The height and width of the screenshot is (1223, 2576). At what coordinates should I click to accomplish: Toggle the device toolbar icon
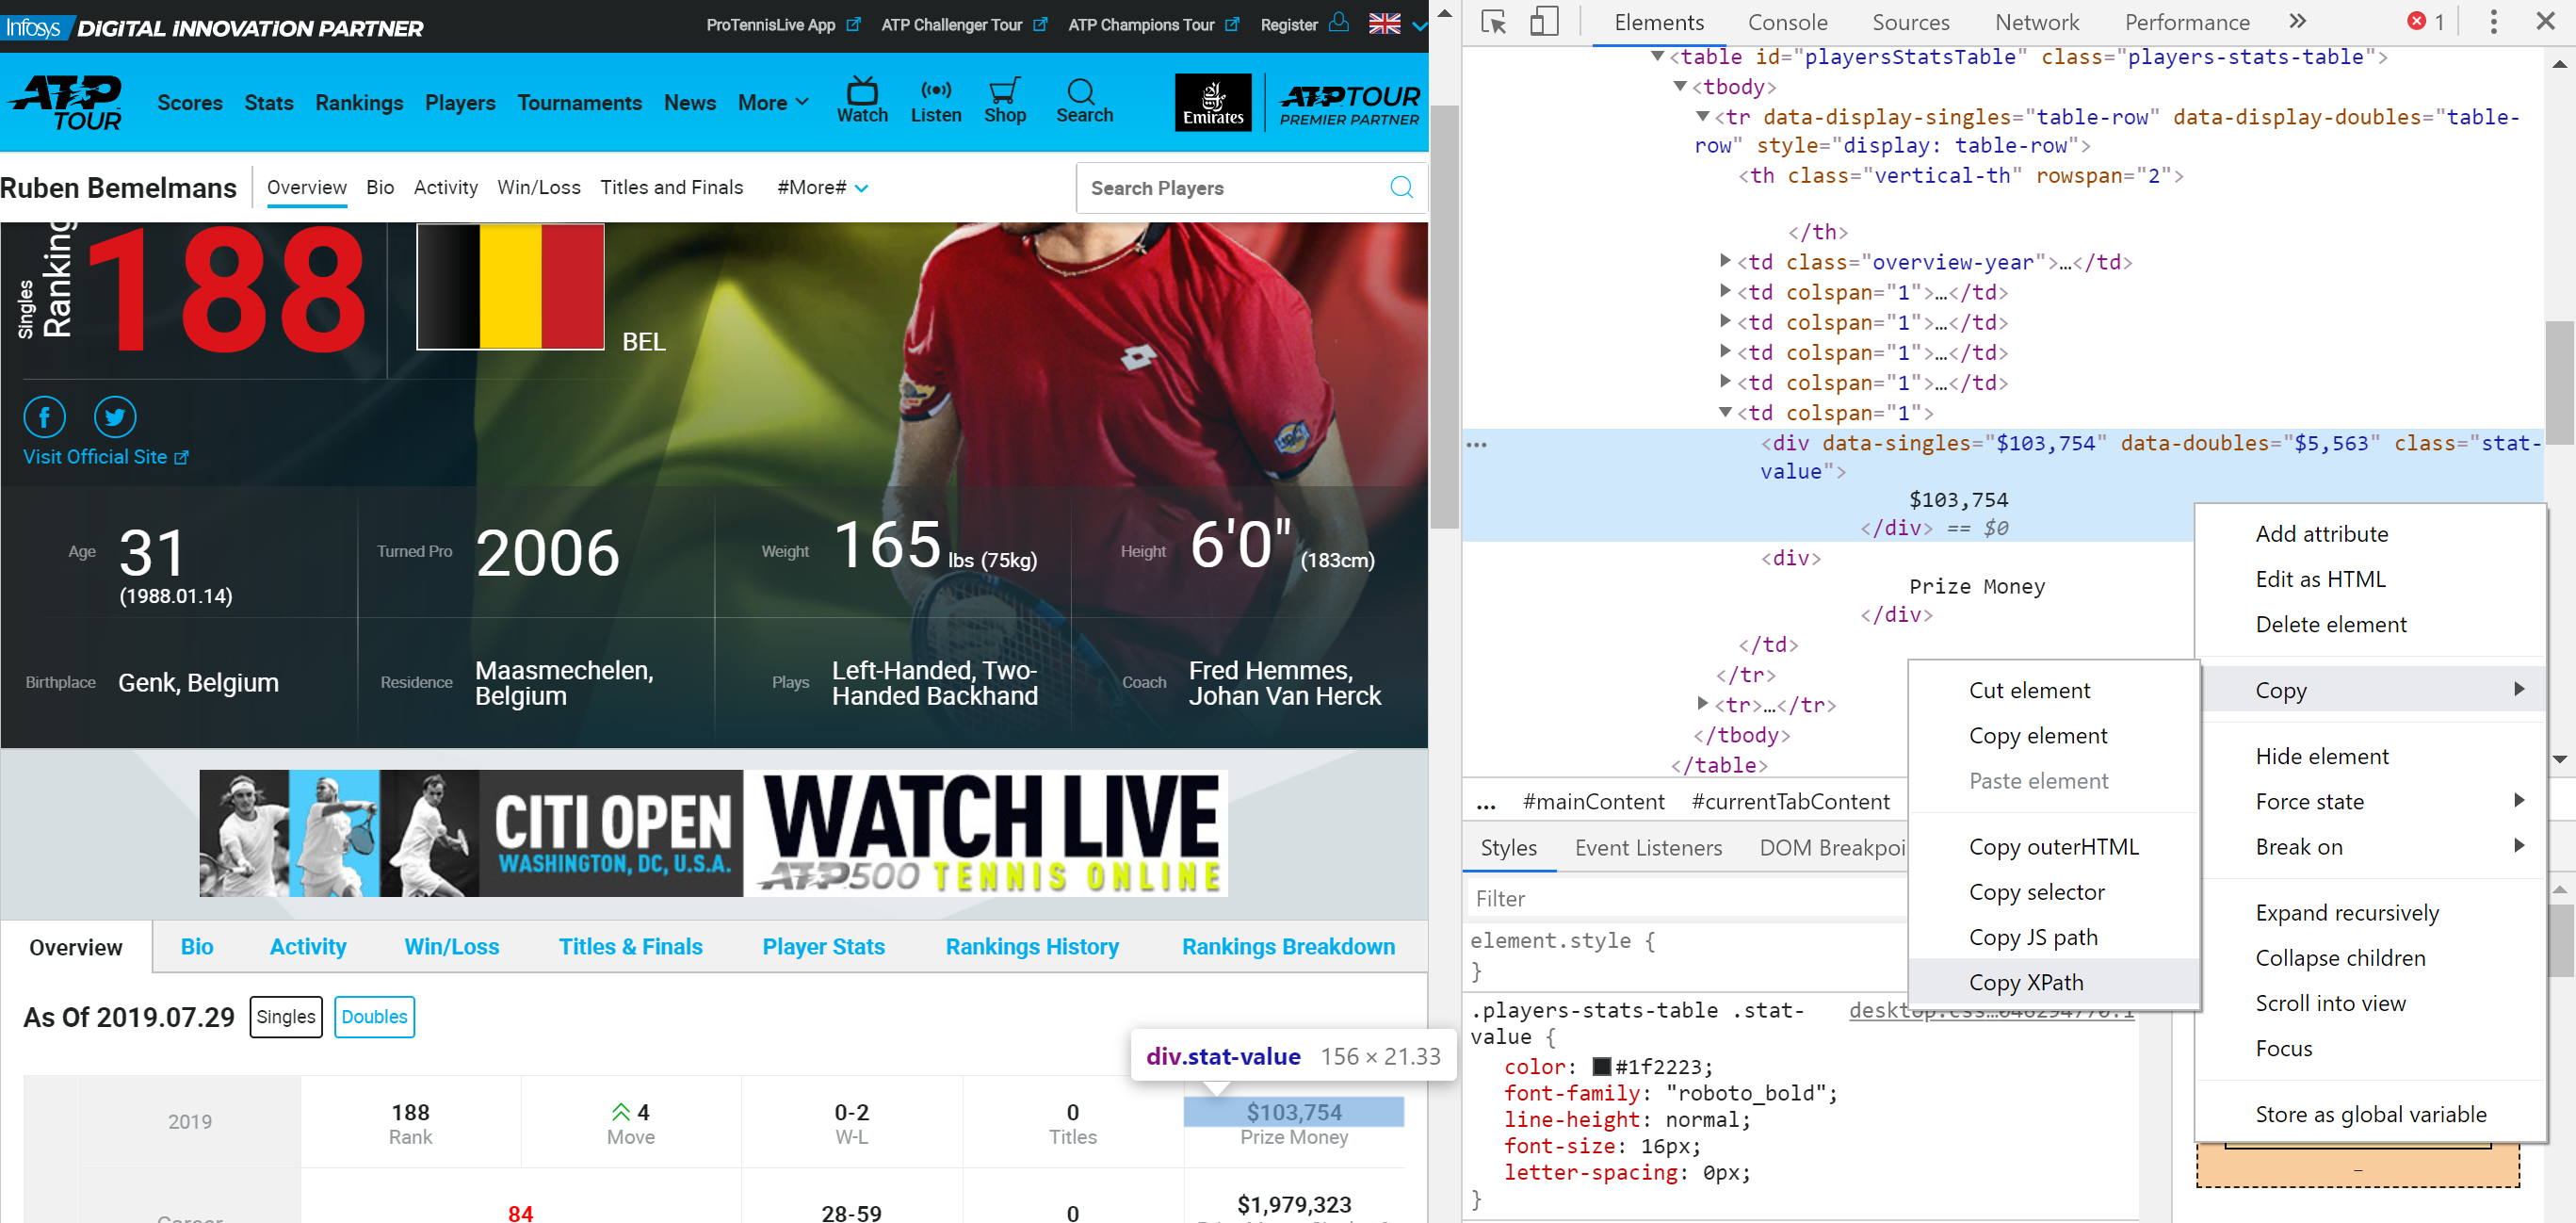tap(1543, 22)
